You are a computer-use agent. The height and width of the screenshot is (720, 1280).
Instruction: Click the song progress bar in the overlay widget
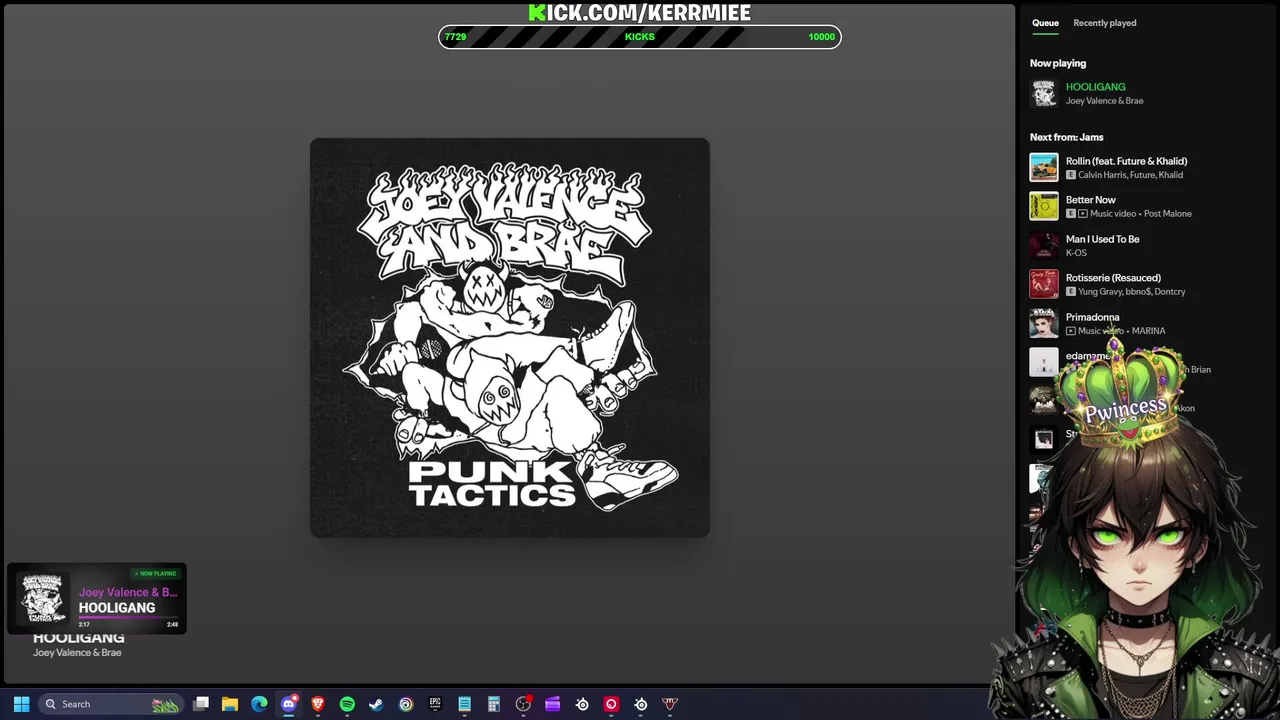click(128, 617)
